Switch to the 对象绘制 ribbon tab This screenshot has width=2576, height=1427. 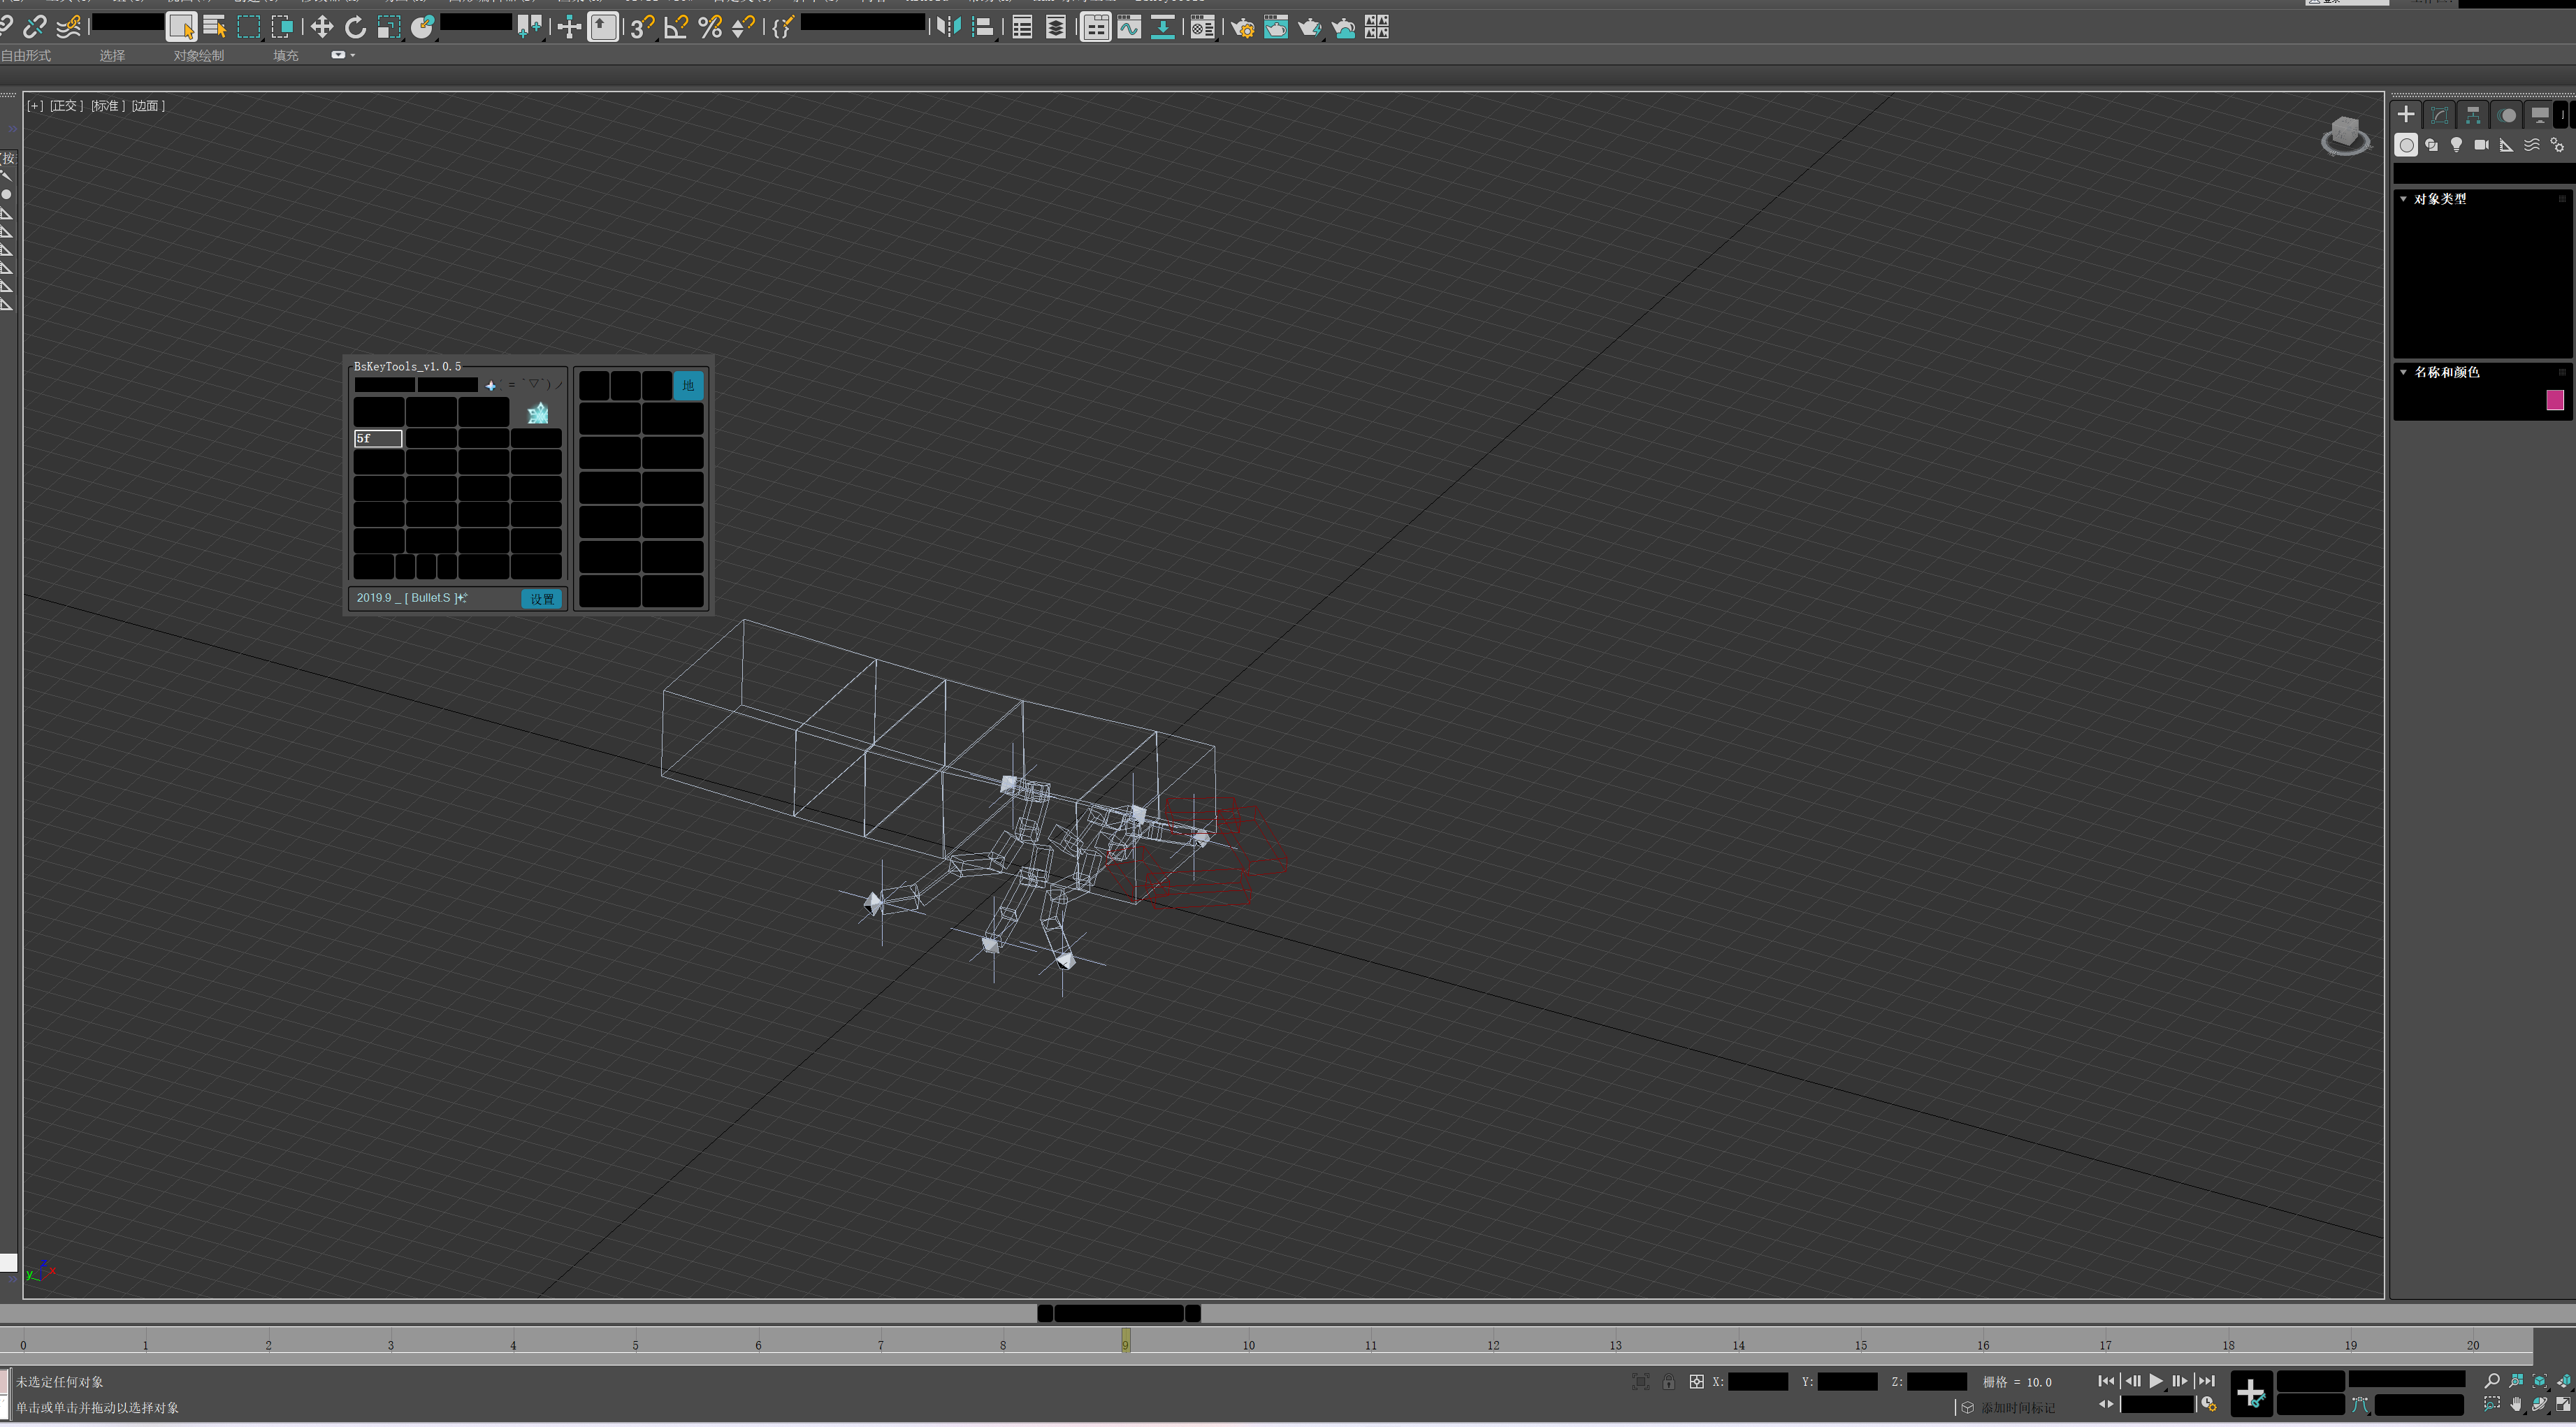199,56
